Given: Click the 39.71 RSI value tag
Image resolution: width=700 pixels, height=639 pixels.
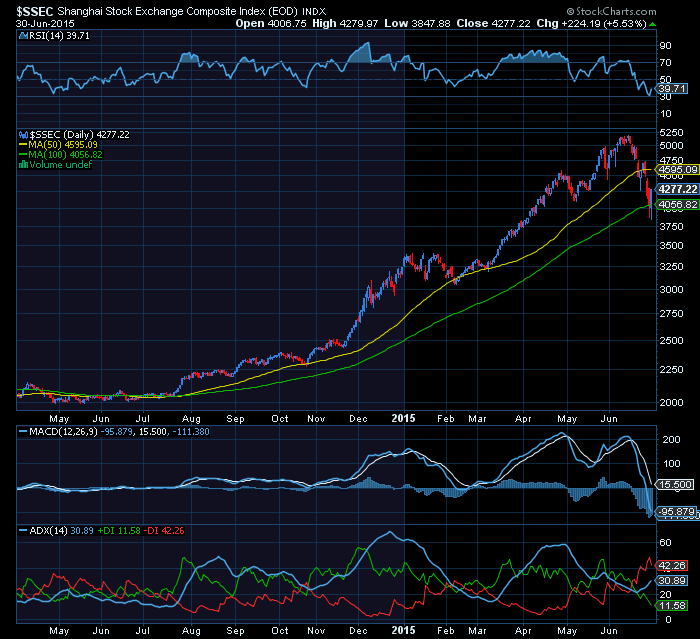Looking at the screenshot, I should click(x=672, y=88).
